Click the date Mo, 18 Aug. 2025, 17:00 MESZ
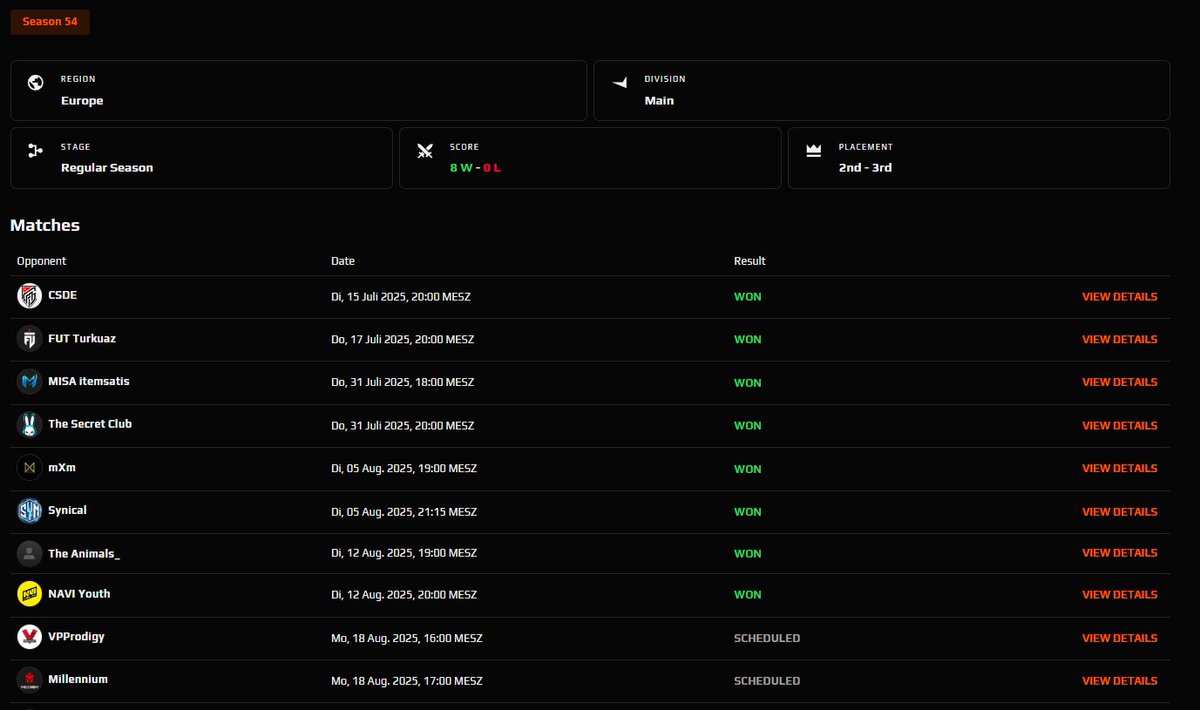 (407, 681)
